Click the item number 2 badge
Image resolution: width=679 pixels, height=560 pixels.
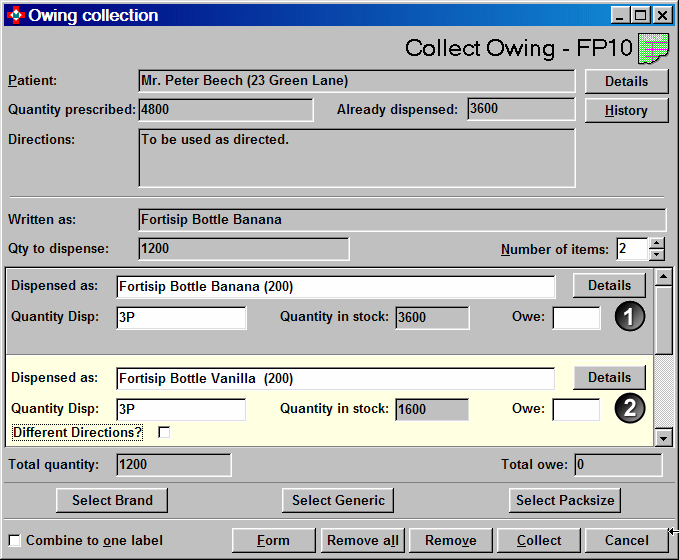pos(629,408)
